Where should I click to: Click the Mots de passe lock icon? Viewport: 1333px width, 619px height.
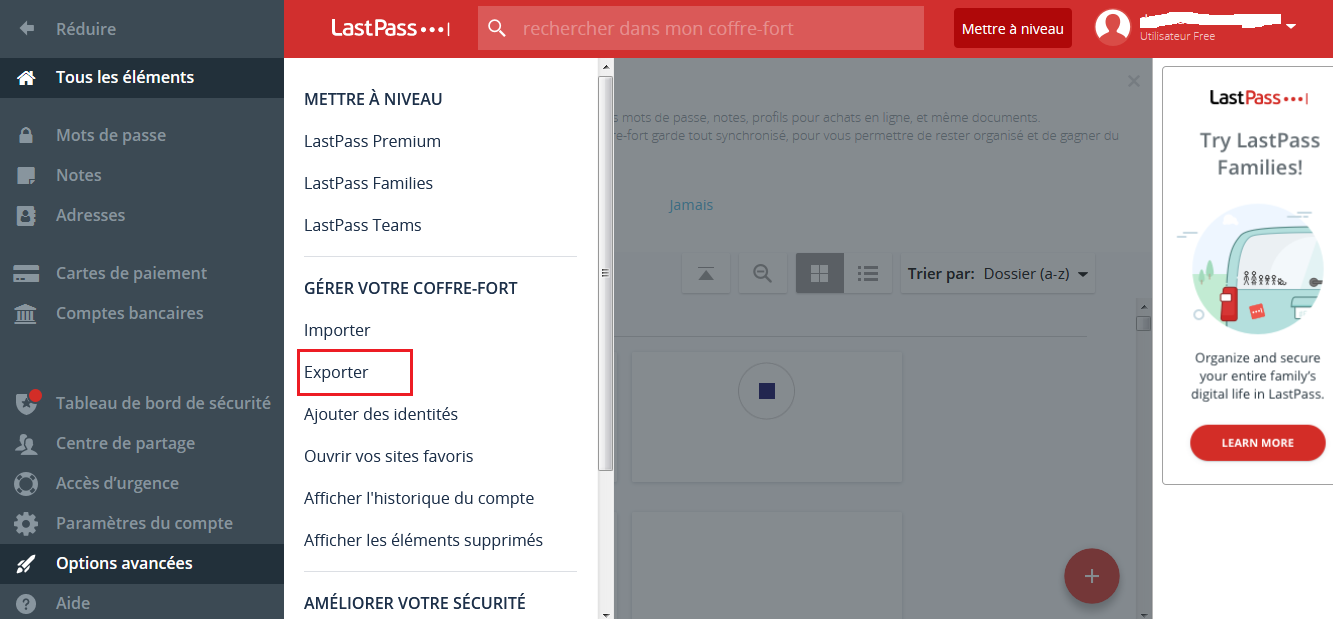[26, 135]
